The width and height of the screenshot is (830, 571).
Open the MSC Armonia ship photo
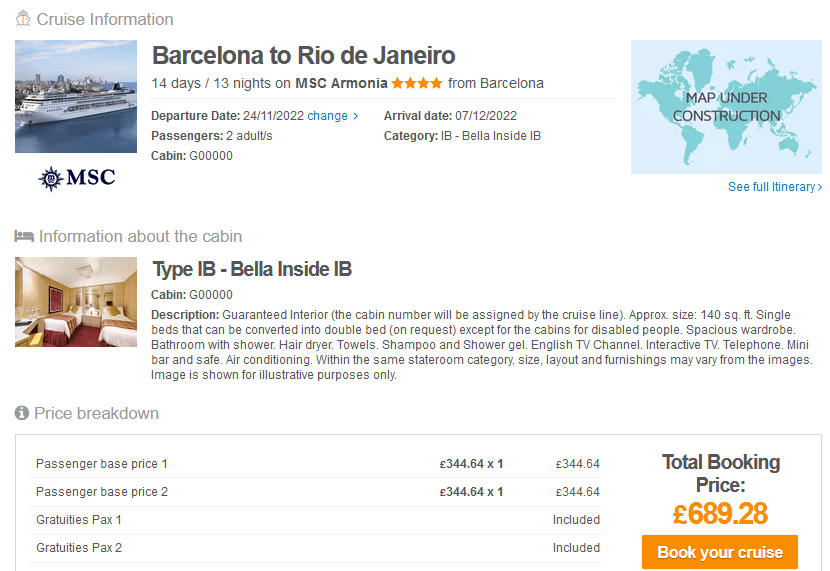(76, 96)
